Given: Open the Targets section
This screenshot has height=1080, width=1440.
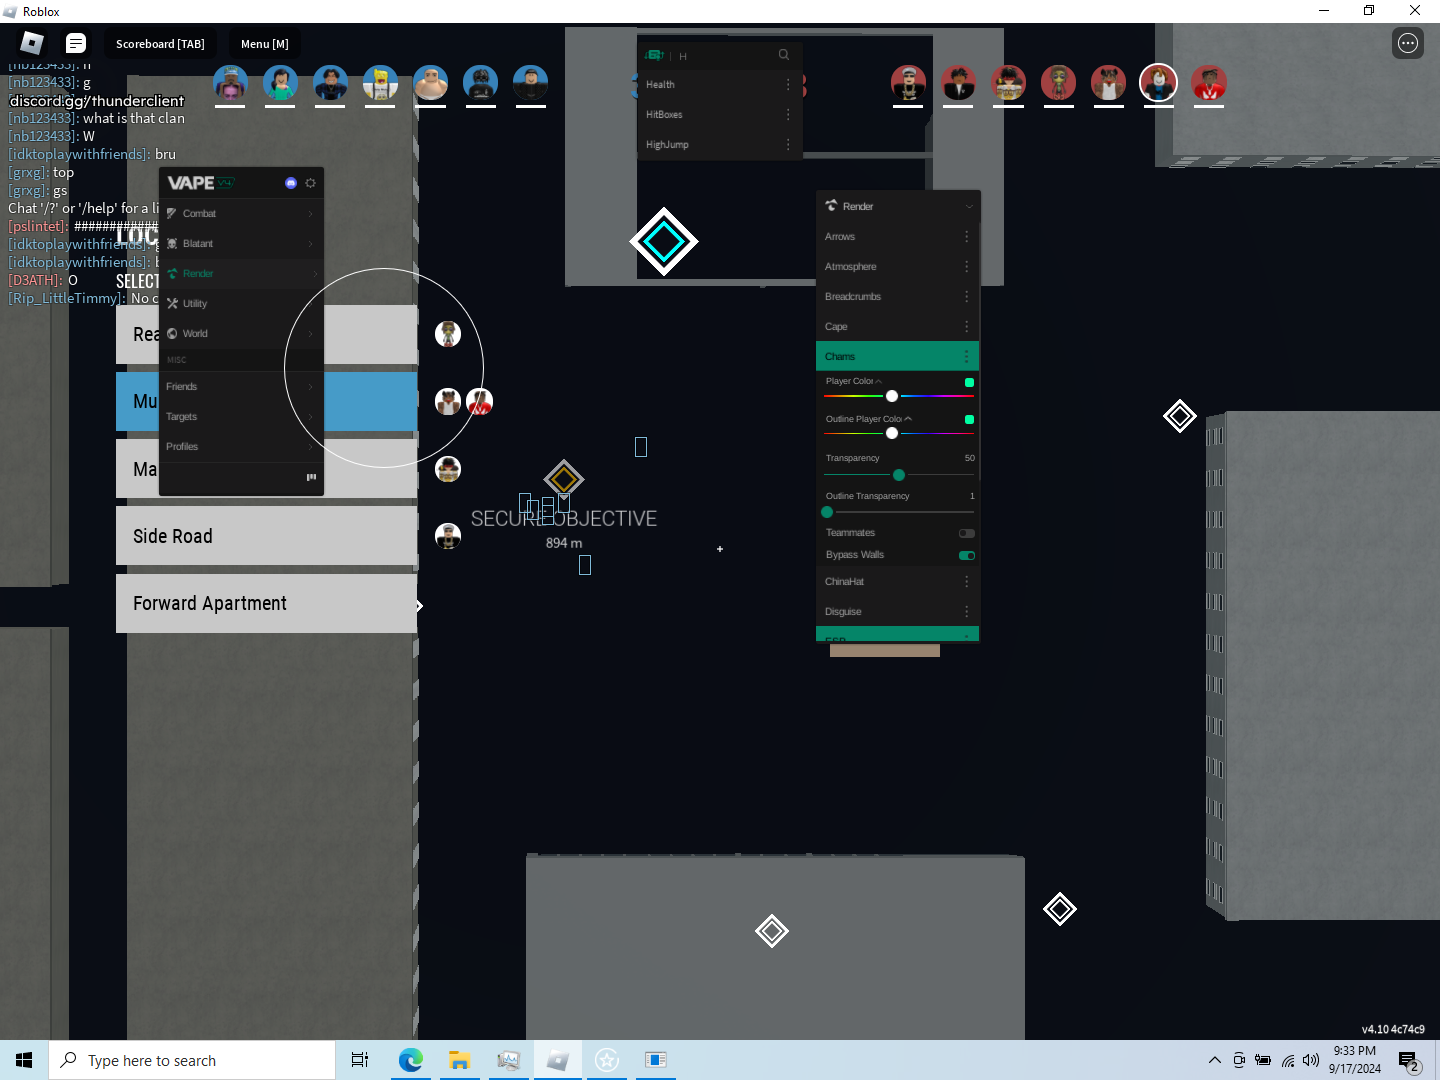Looking at the screenshot, I should 241,416.
